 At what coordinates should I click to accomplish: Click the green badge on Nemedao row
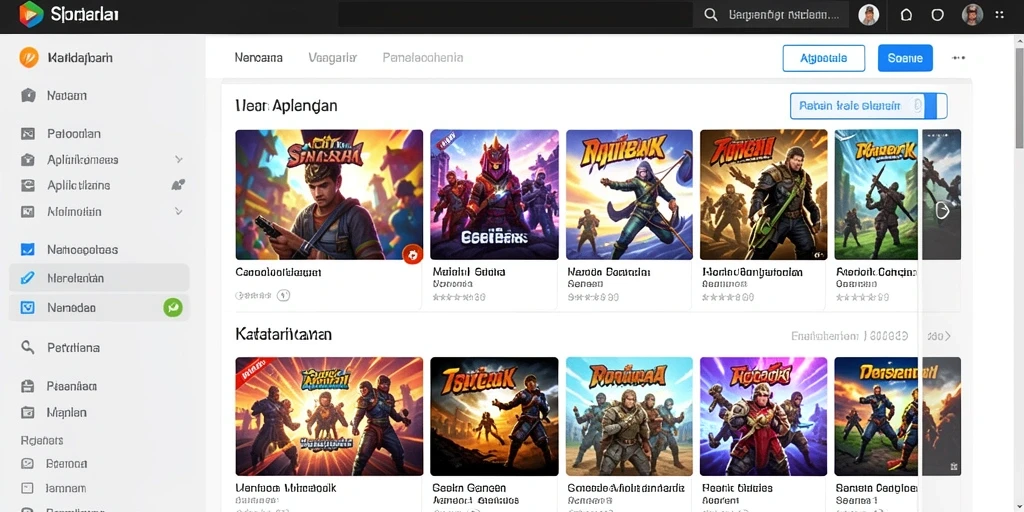click(x=173, y=307)
